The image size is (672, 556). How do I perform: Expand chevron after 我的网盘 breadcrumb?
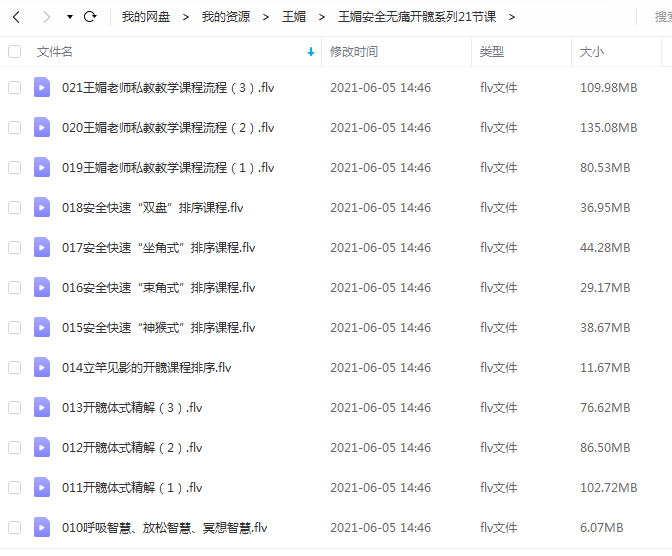click(186, 17)
